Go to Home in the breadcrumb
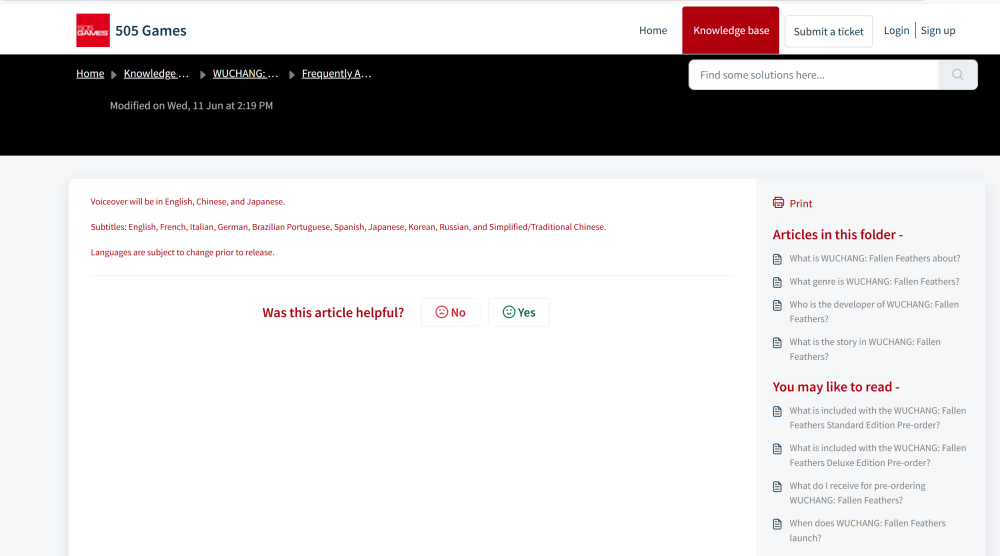The width and height of the screenshot is (1000, 556). (x=90, y=74)
